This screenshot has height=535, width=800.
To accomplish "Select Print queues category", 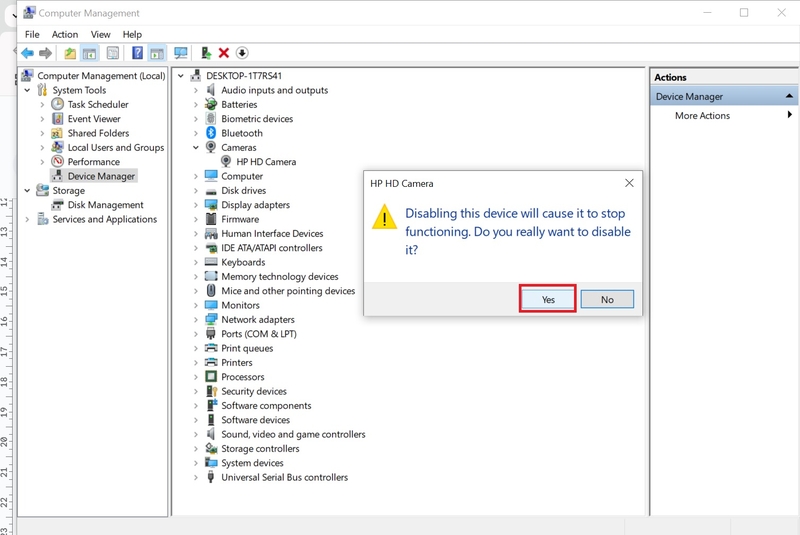I will [247, 348].
